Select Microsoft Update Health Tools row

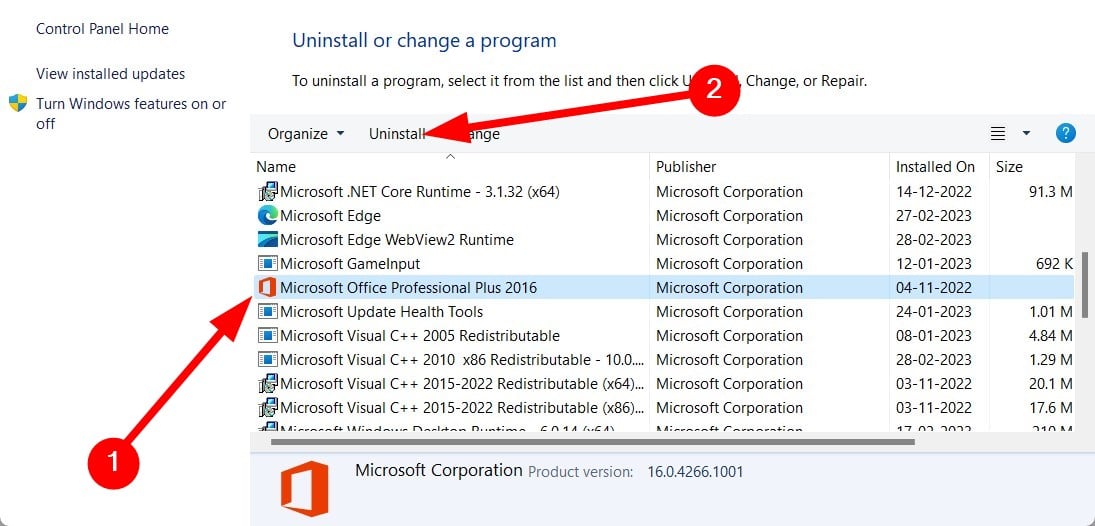(662, 312)
